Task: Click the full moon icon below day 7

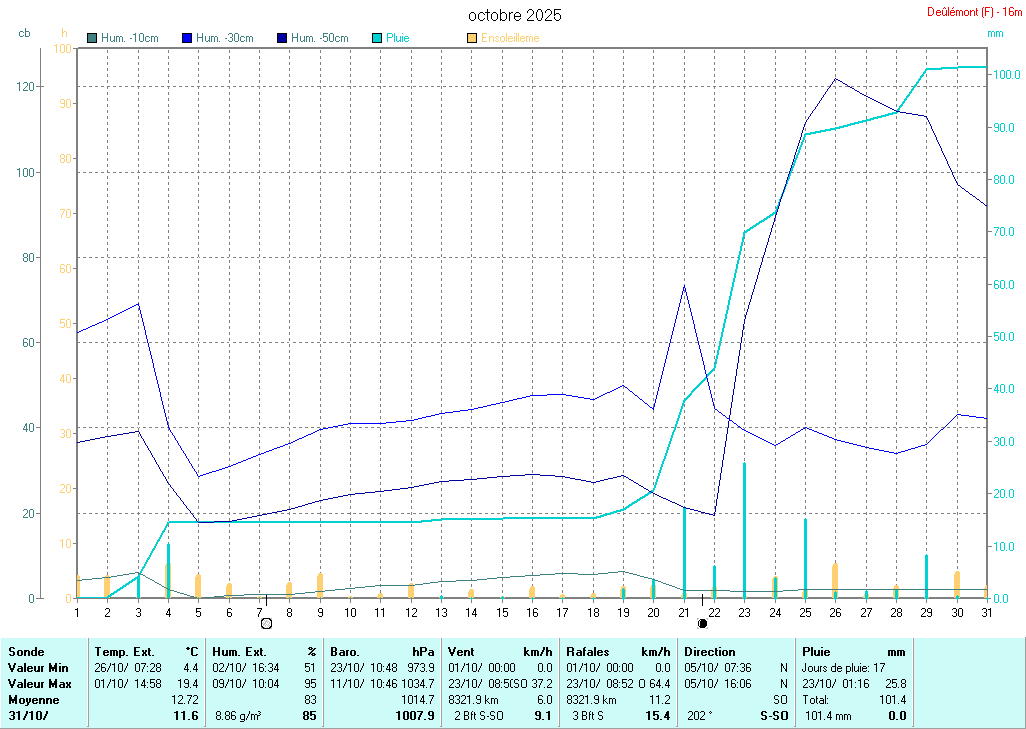Action: pyautogui.click(x=266, y=624)
